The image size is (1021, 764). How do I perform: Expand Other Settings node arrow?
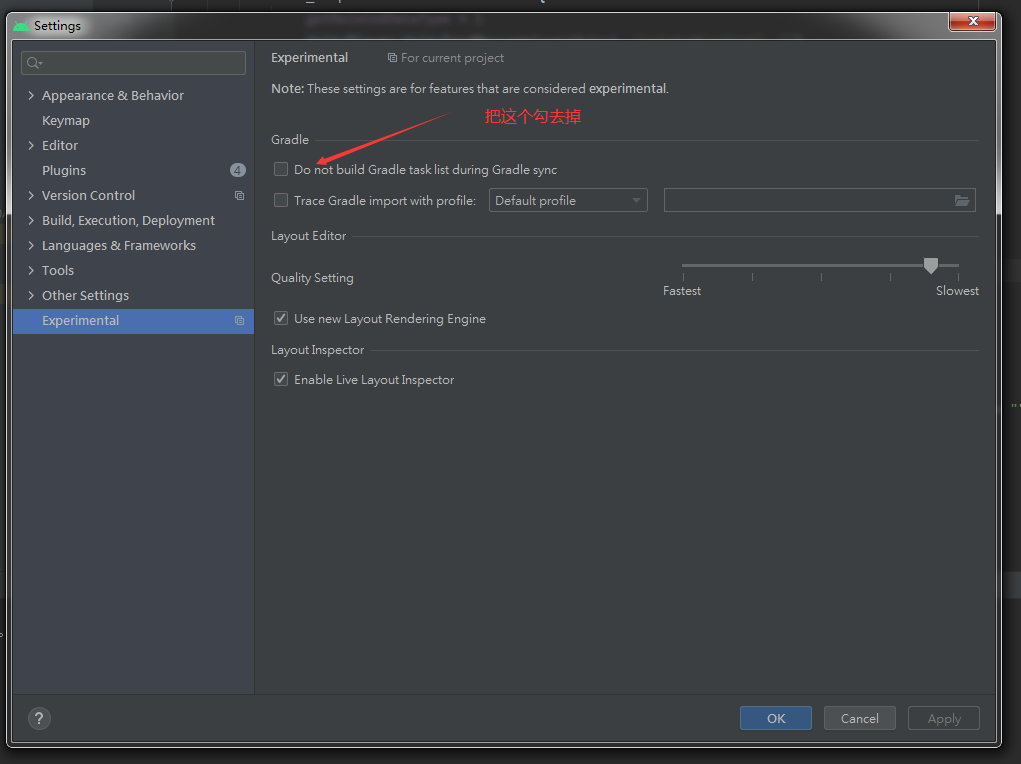31,295
